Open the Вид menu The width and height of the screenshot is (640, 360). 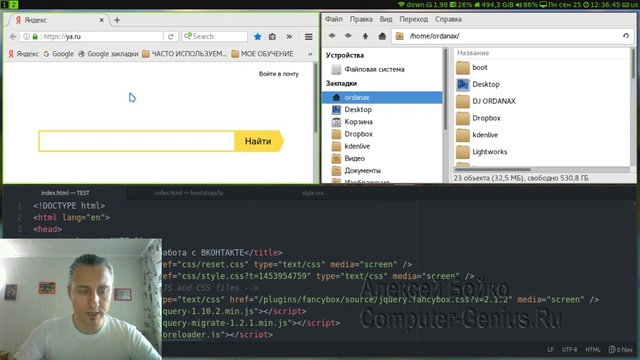click(x=386, y=19)
